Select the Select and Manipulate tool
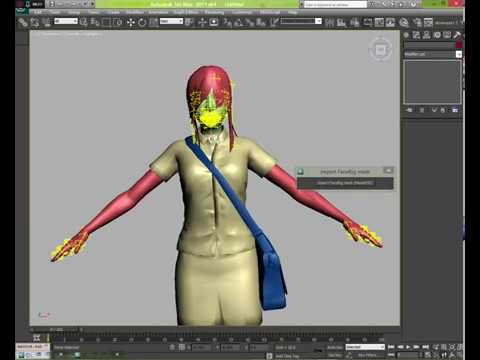Screen dimensions: 480x360 (x=202, y=22)
